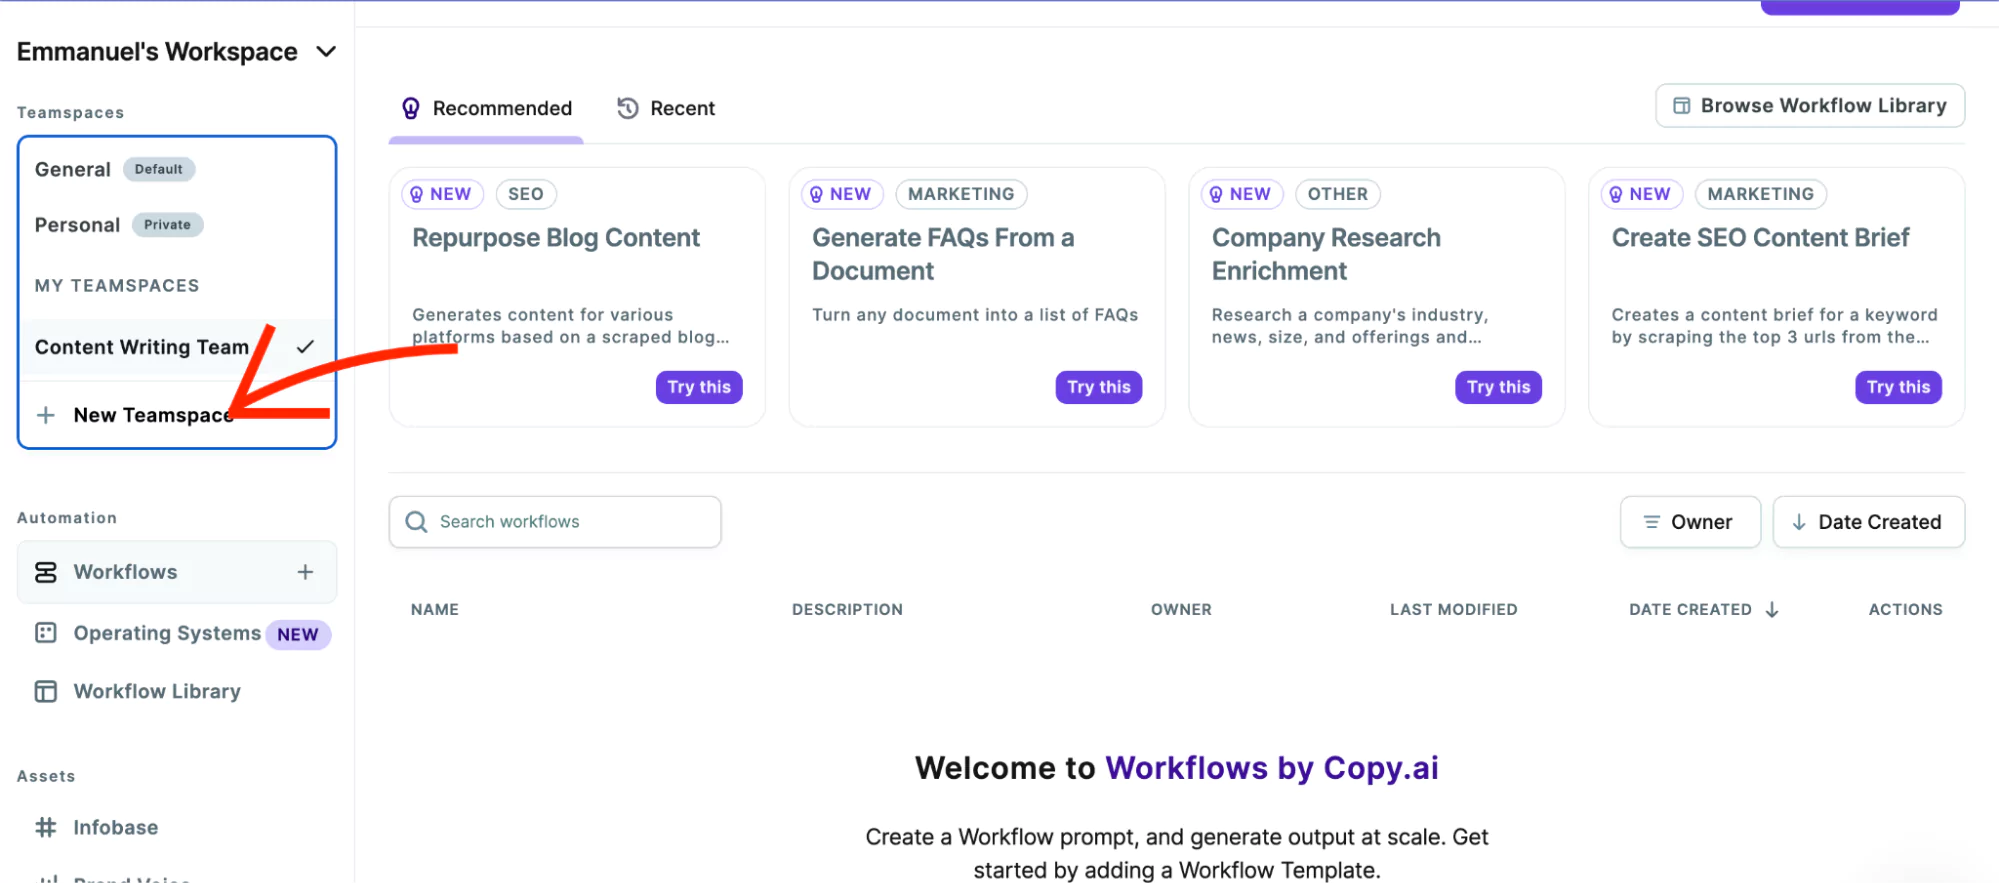The height and width of the screenshot is (884, 1999).
Task: Open the Owner filter dropdown
Action: coord(1690,522)
